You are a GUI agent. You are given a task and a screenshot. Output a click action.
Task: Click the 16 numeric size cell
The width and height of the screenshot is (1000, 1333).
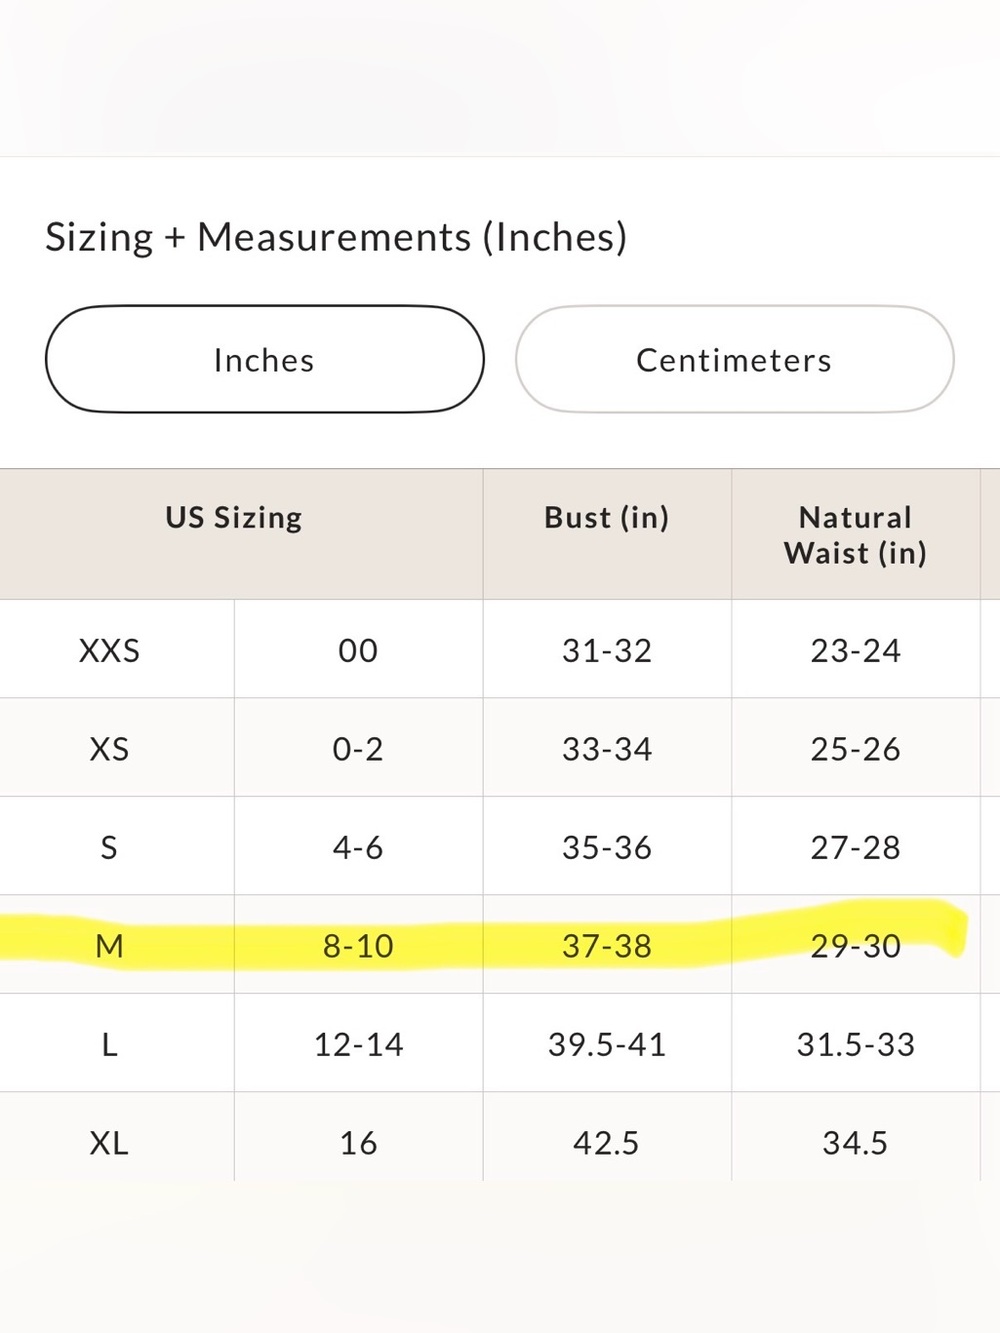coord(358,1143)
